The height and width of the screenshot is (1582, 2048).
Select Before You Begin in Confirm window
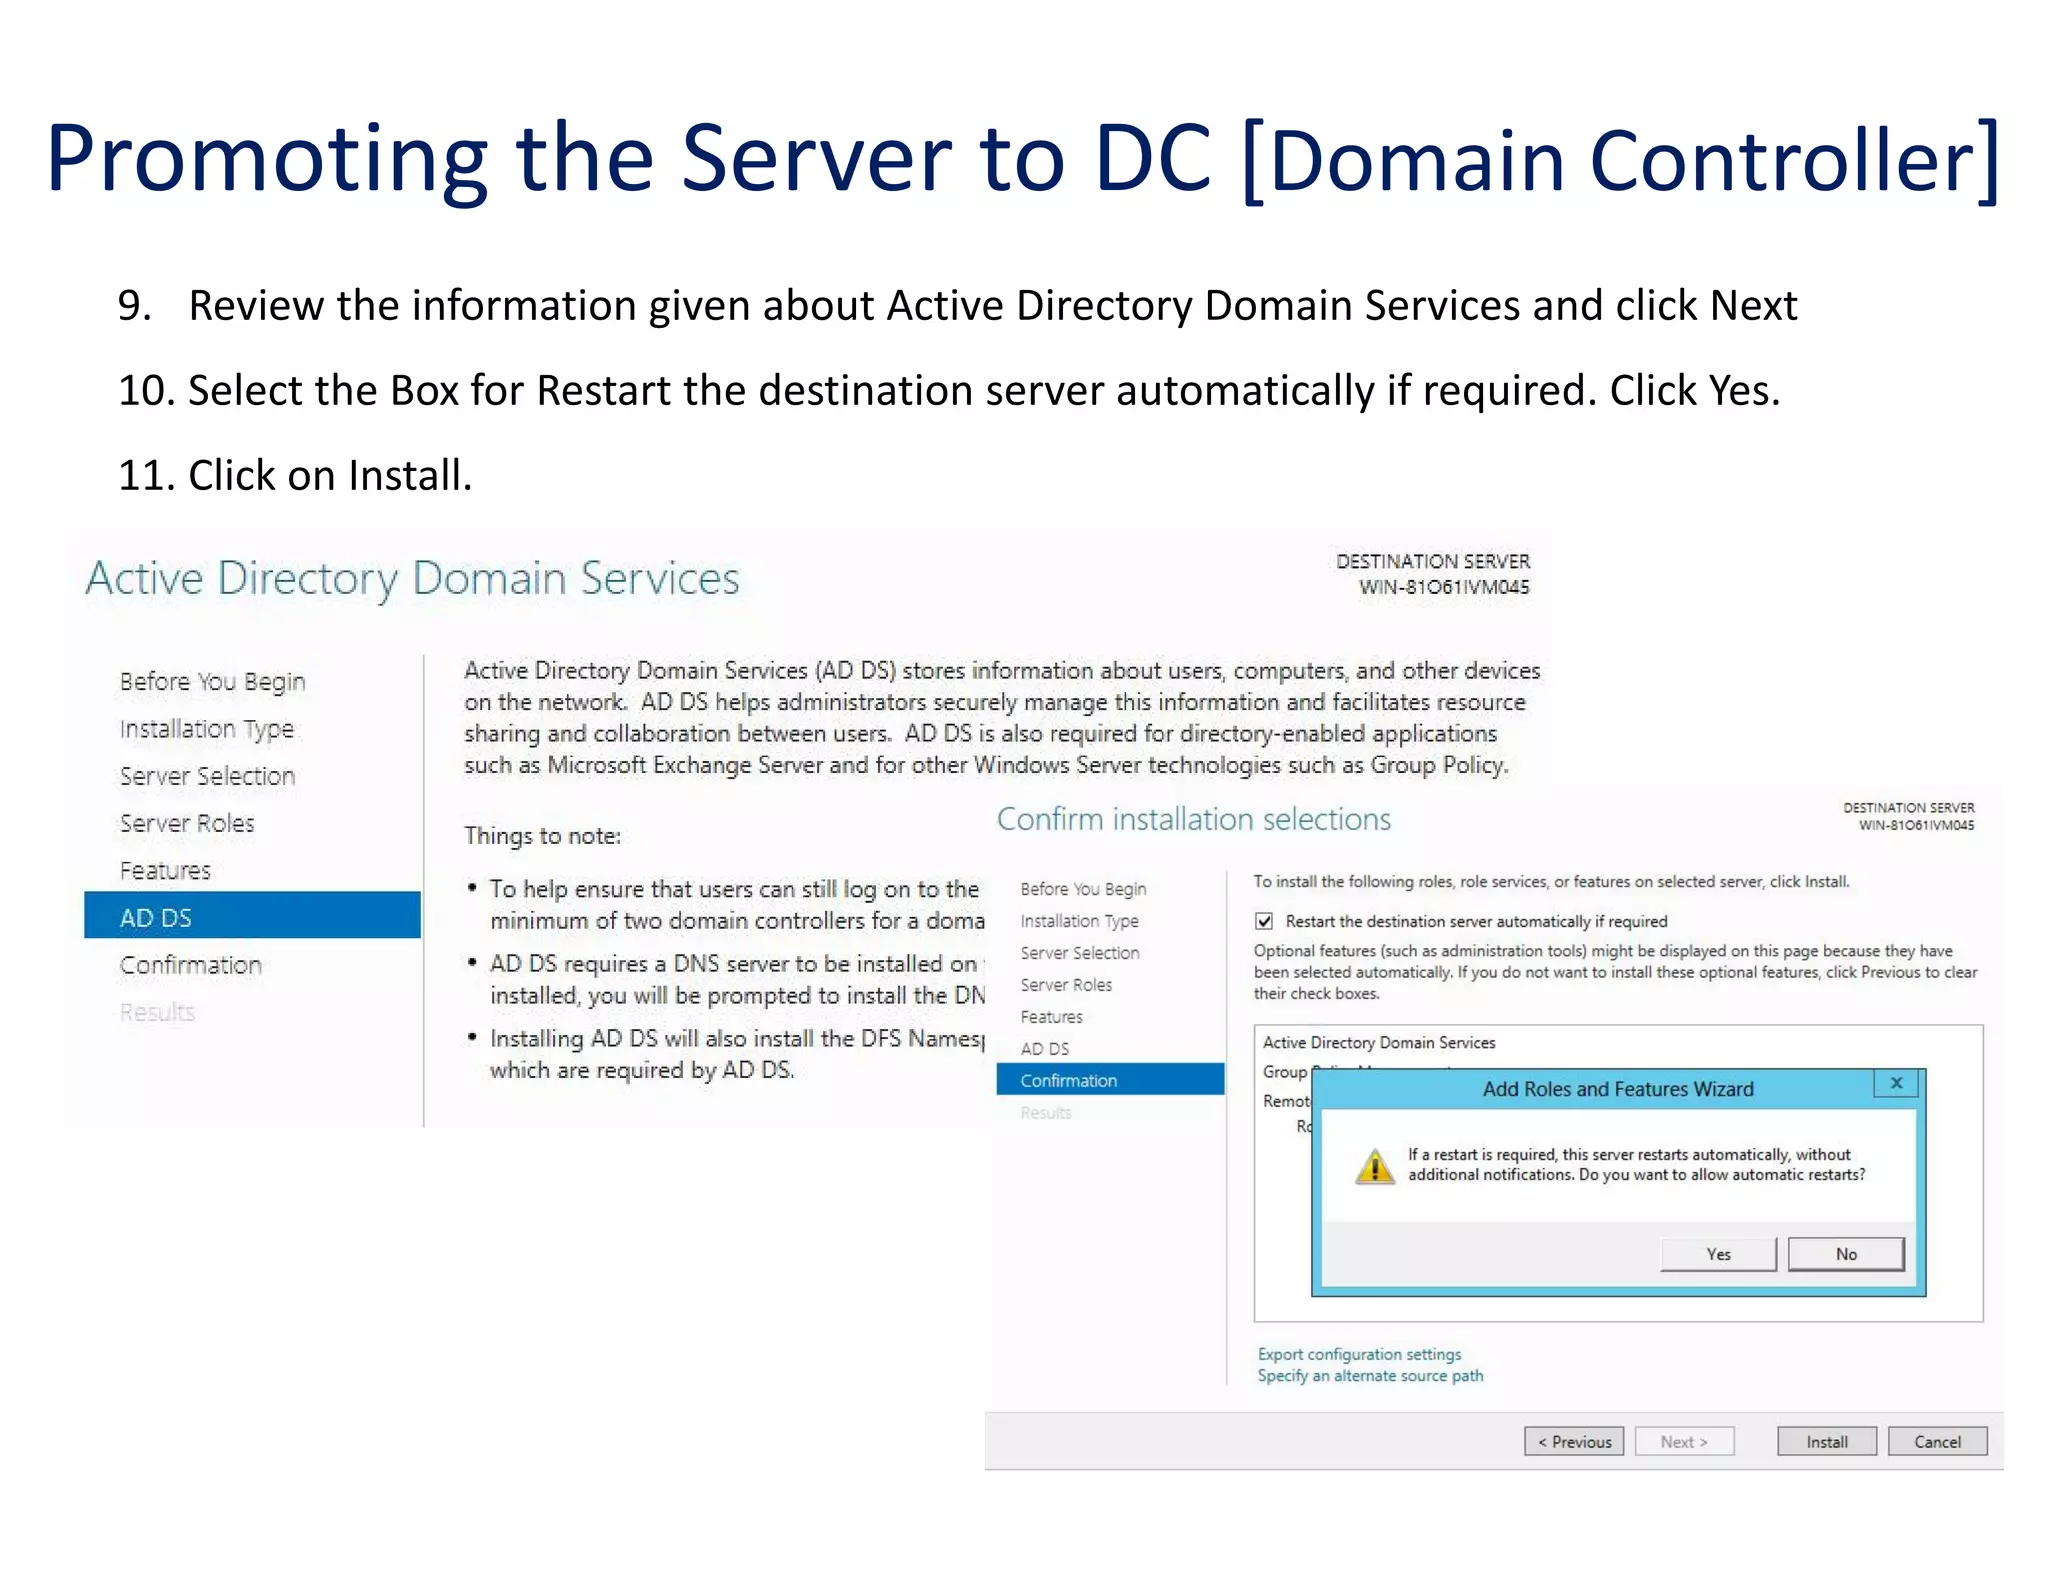click(1083, 889)
